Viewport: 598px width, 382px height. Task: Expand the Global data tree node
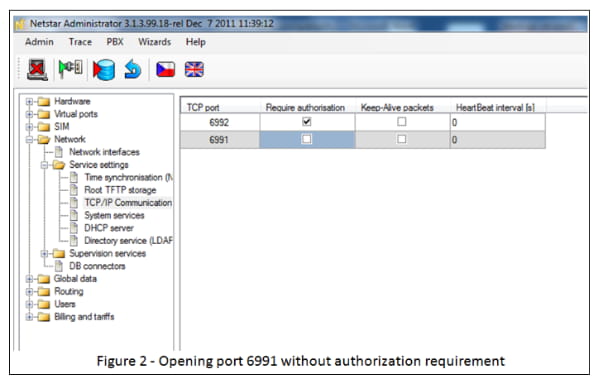29,279
